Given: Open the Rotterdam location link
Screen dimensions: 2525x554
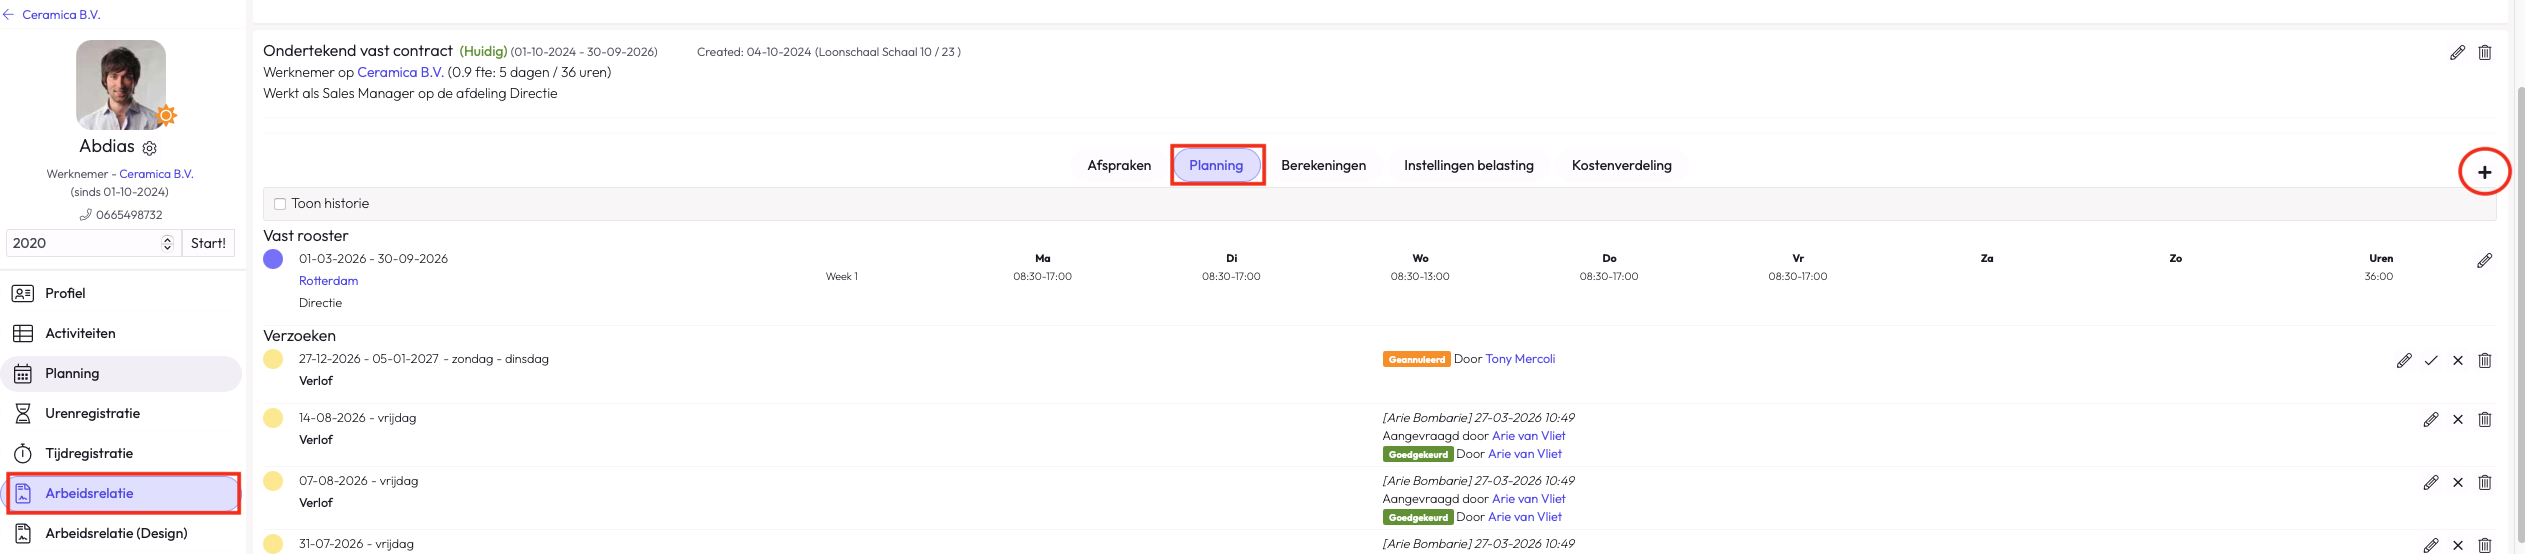Looking at the screenshot, I should (328, 281).
